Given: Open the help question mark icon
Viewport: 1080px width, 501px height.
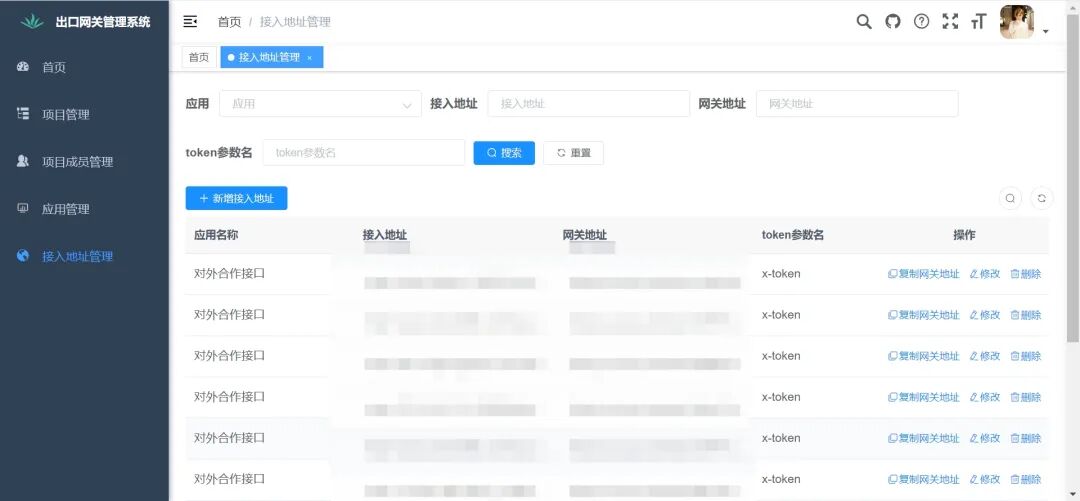Looking at the screenshot, I should point(922,21).
